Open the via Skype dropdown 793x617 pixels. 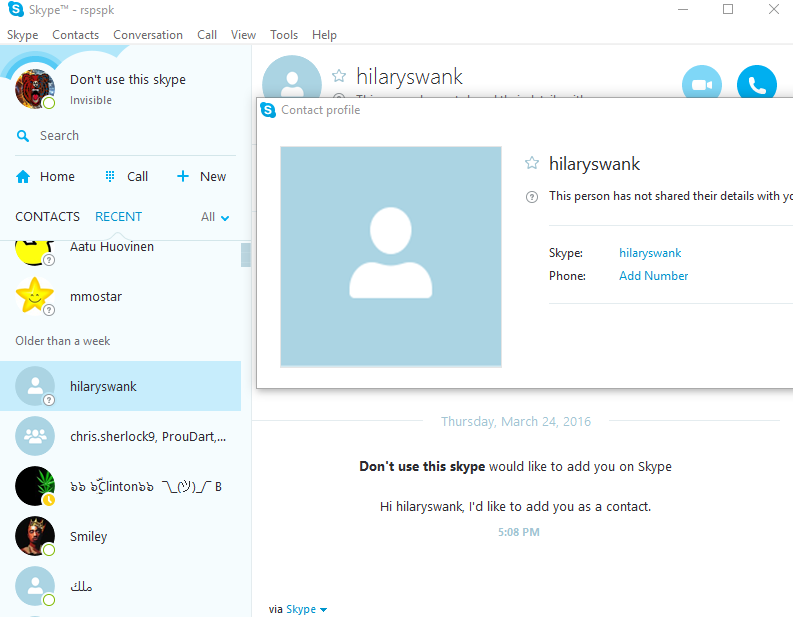(306, 609)
